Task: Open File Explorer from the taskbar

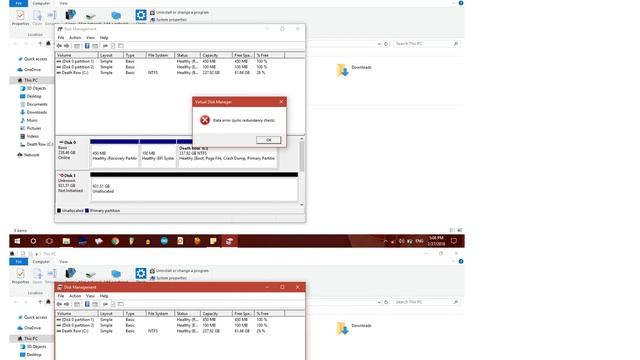Action: (66, 241)
